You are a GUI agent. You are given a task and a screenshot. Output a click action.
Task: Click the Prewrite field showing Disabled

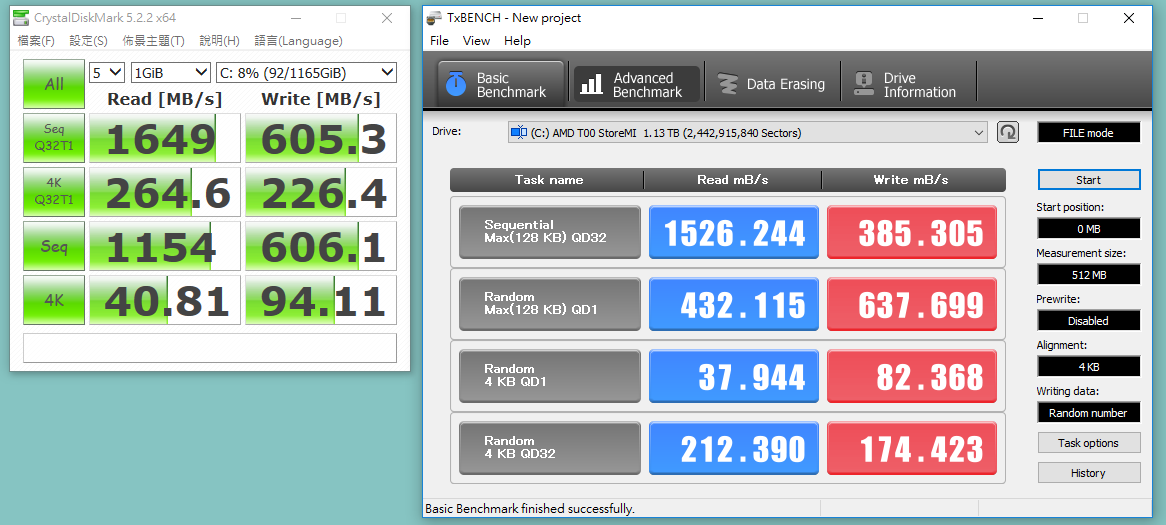tap(1089, 321)
